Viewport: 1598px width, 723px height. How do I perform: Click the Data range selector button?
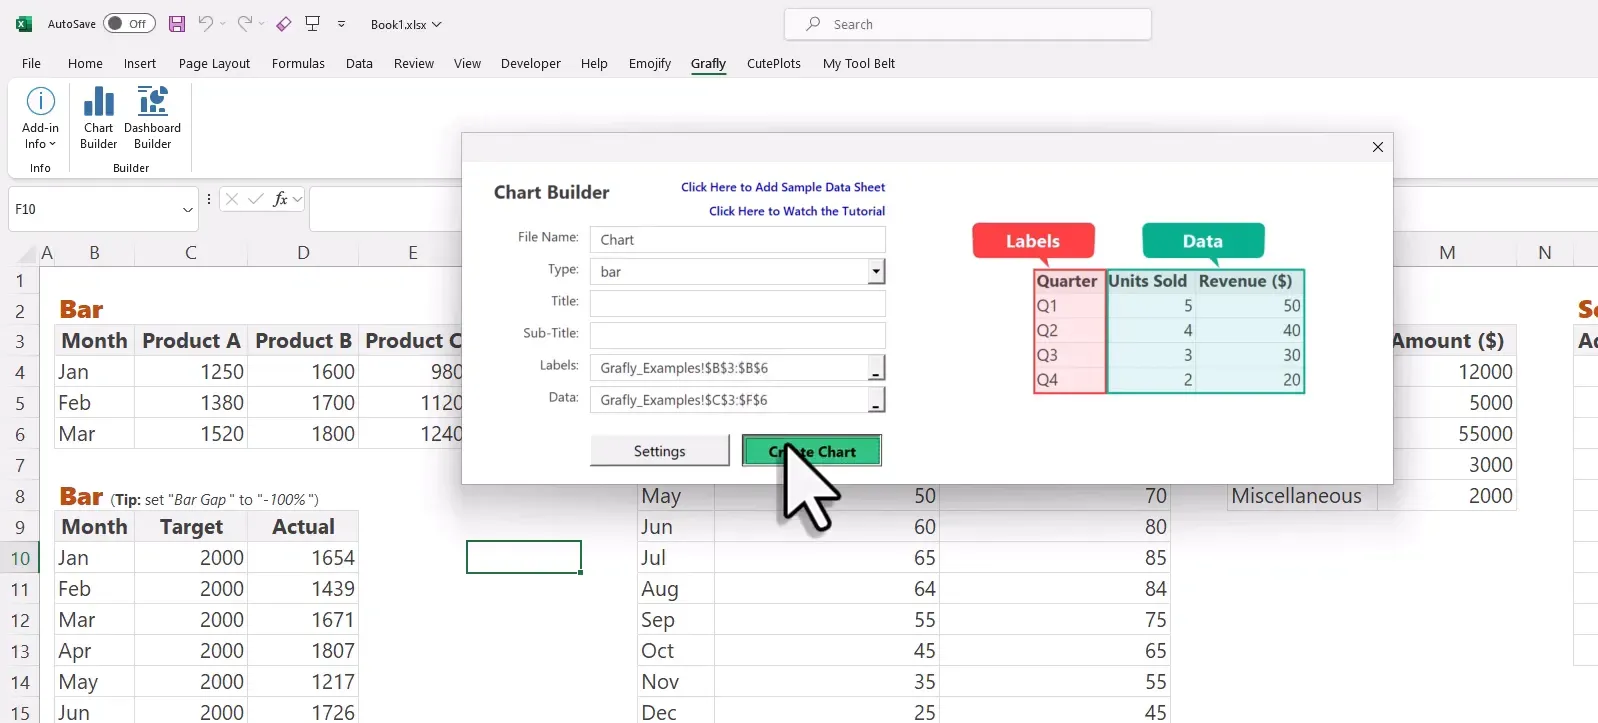(876, 400)
